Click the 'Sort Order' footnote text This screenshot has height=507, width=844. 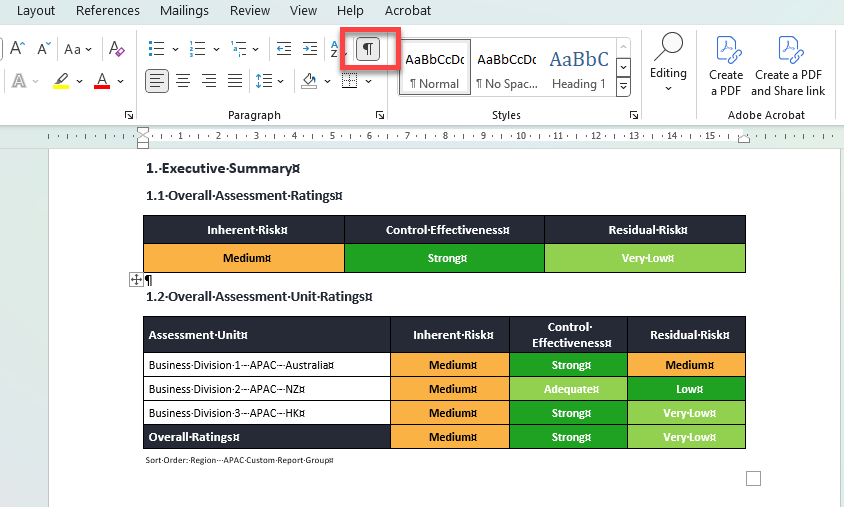240,460
